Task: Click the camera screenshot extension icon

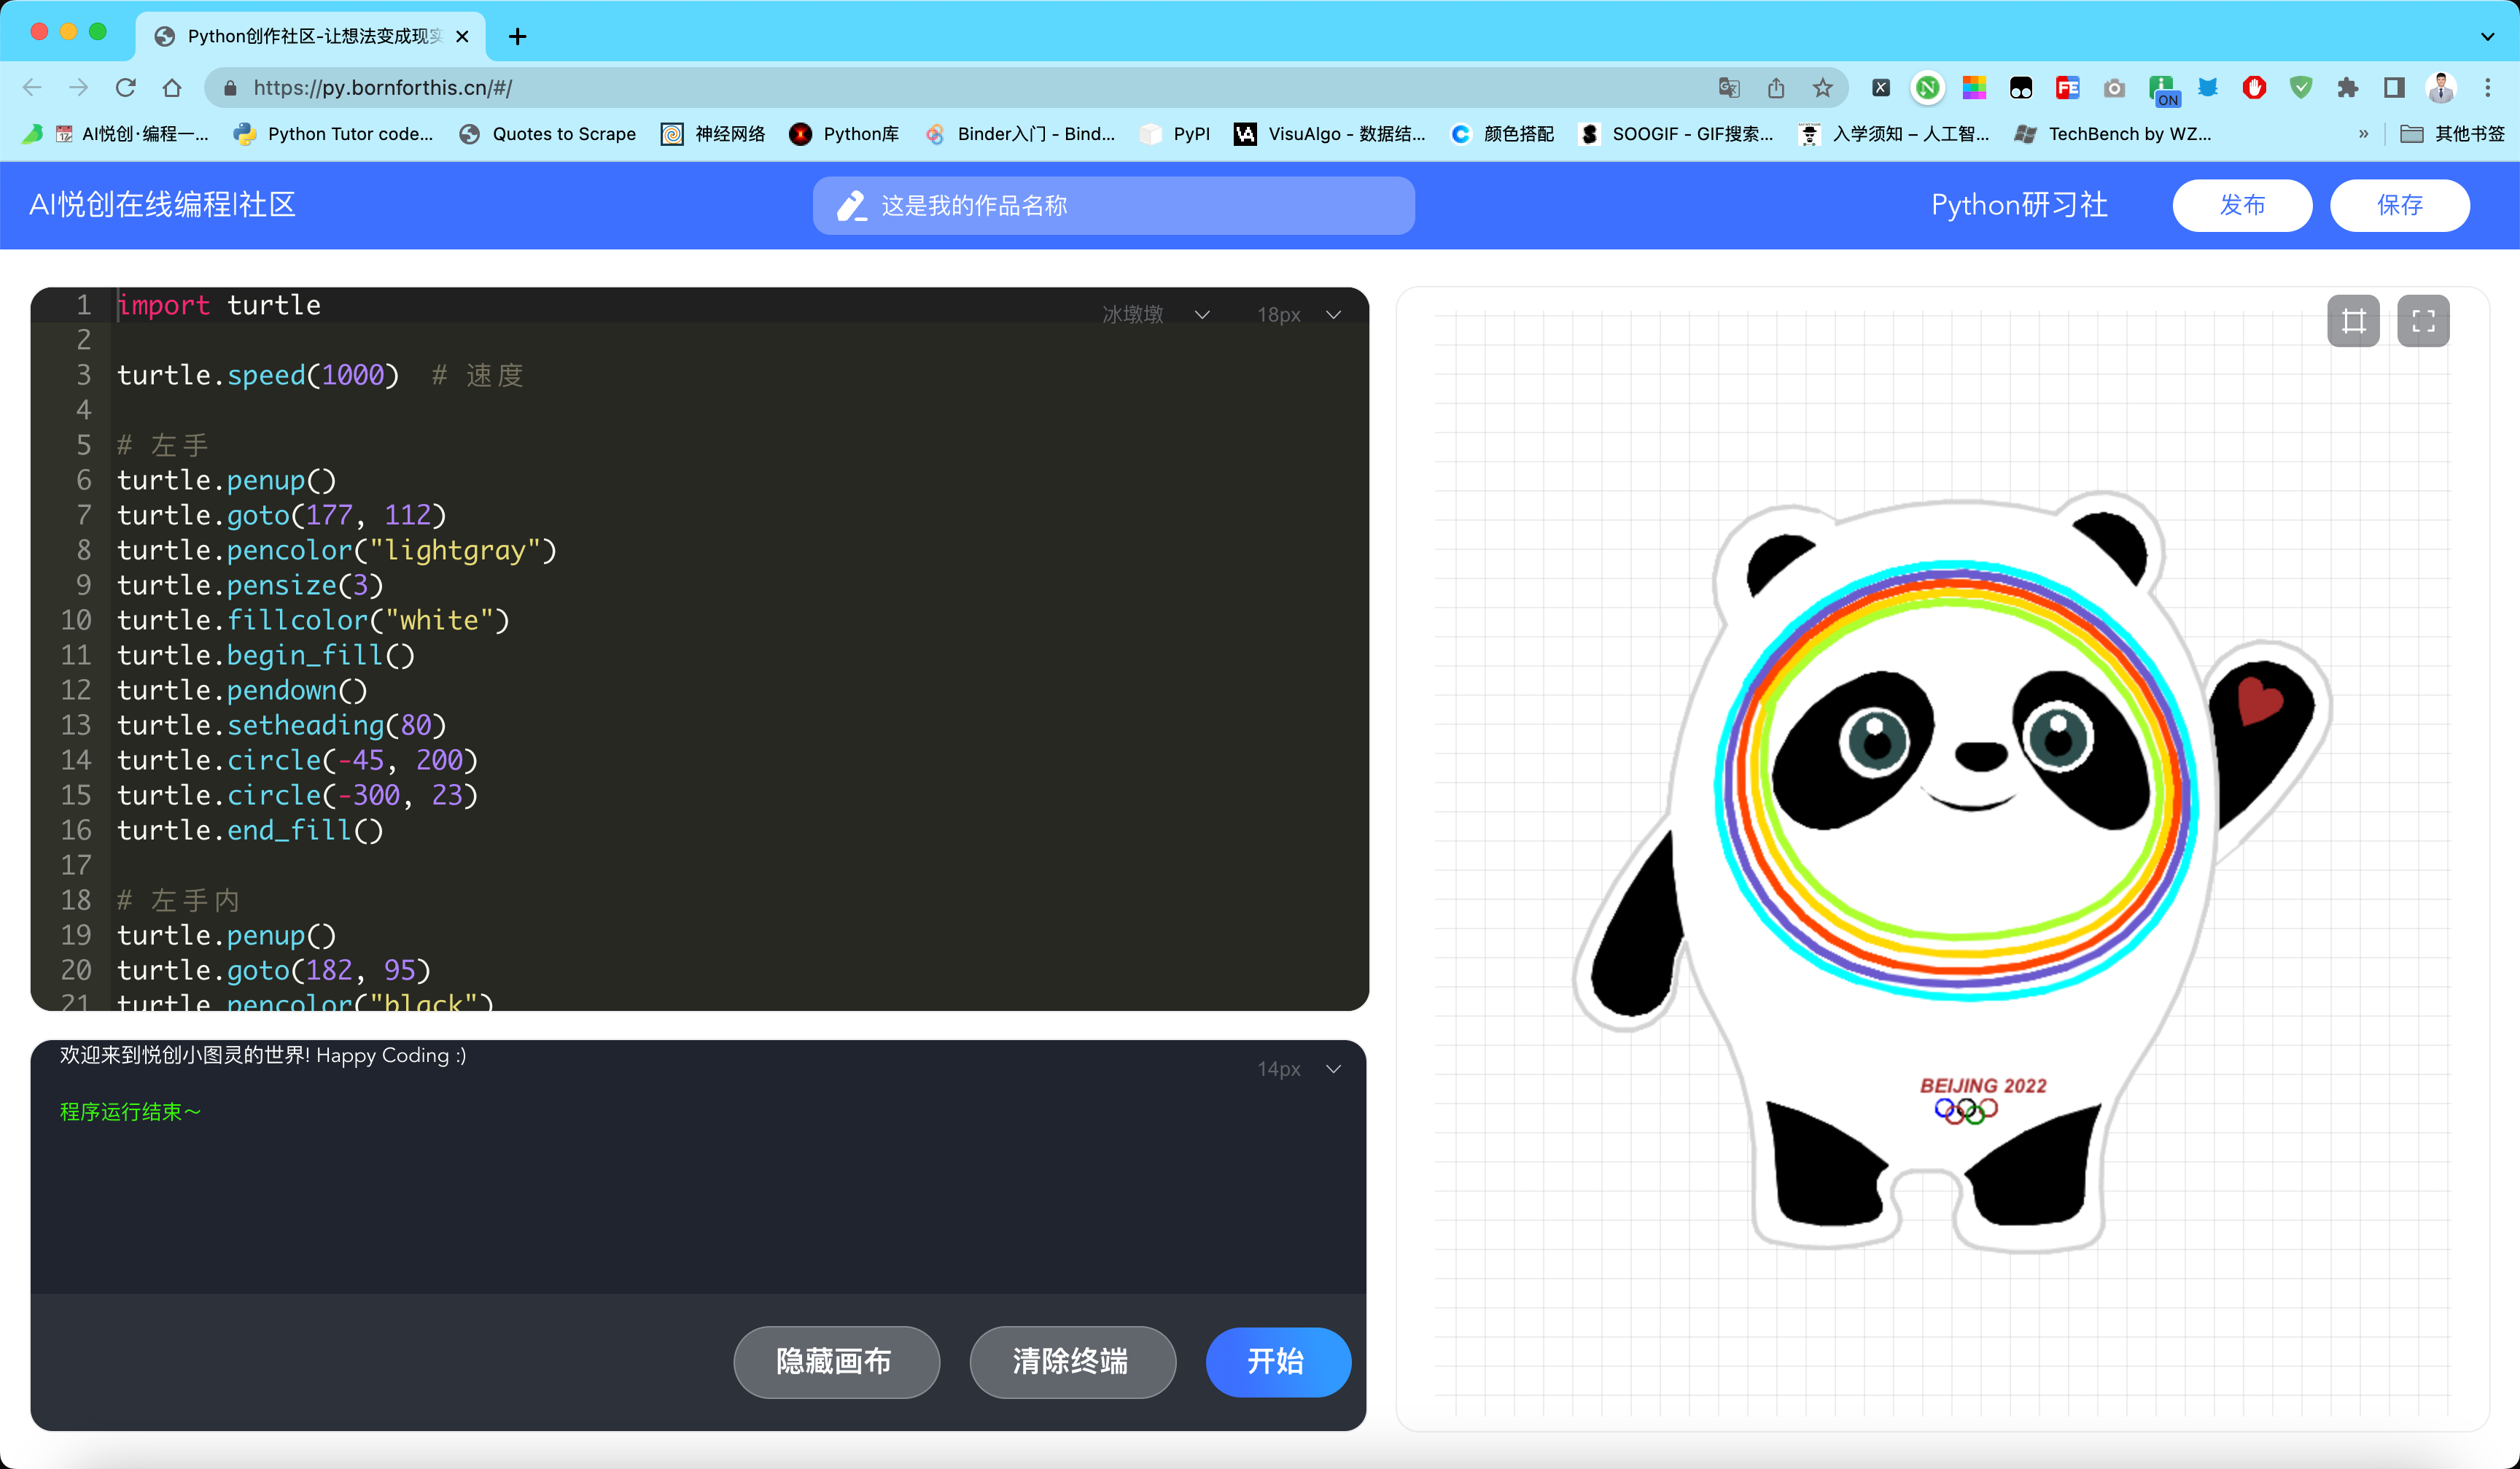Action: point(2114,88)
